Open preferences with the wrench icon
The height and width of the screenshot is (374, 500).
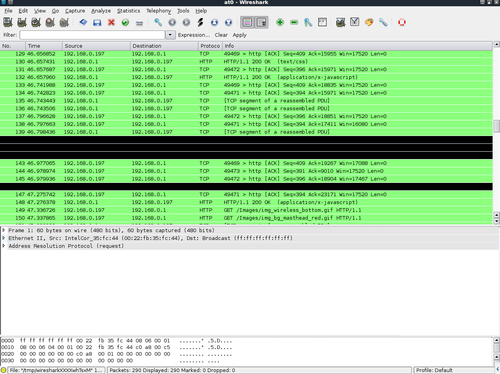pyautogui.click(x=383, y=22)
